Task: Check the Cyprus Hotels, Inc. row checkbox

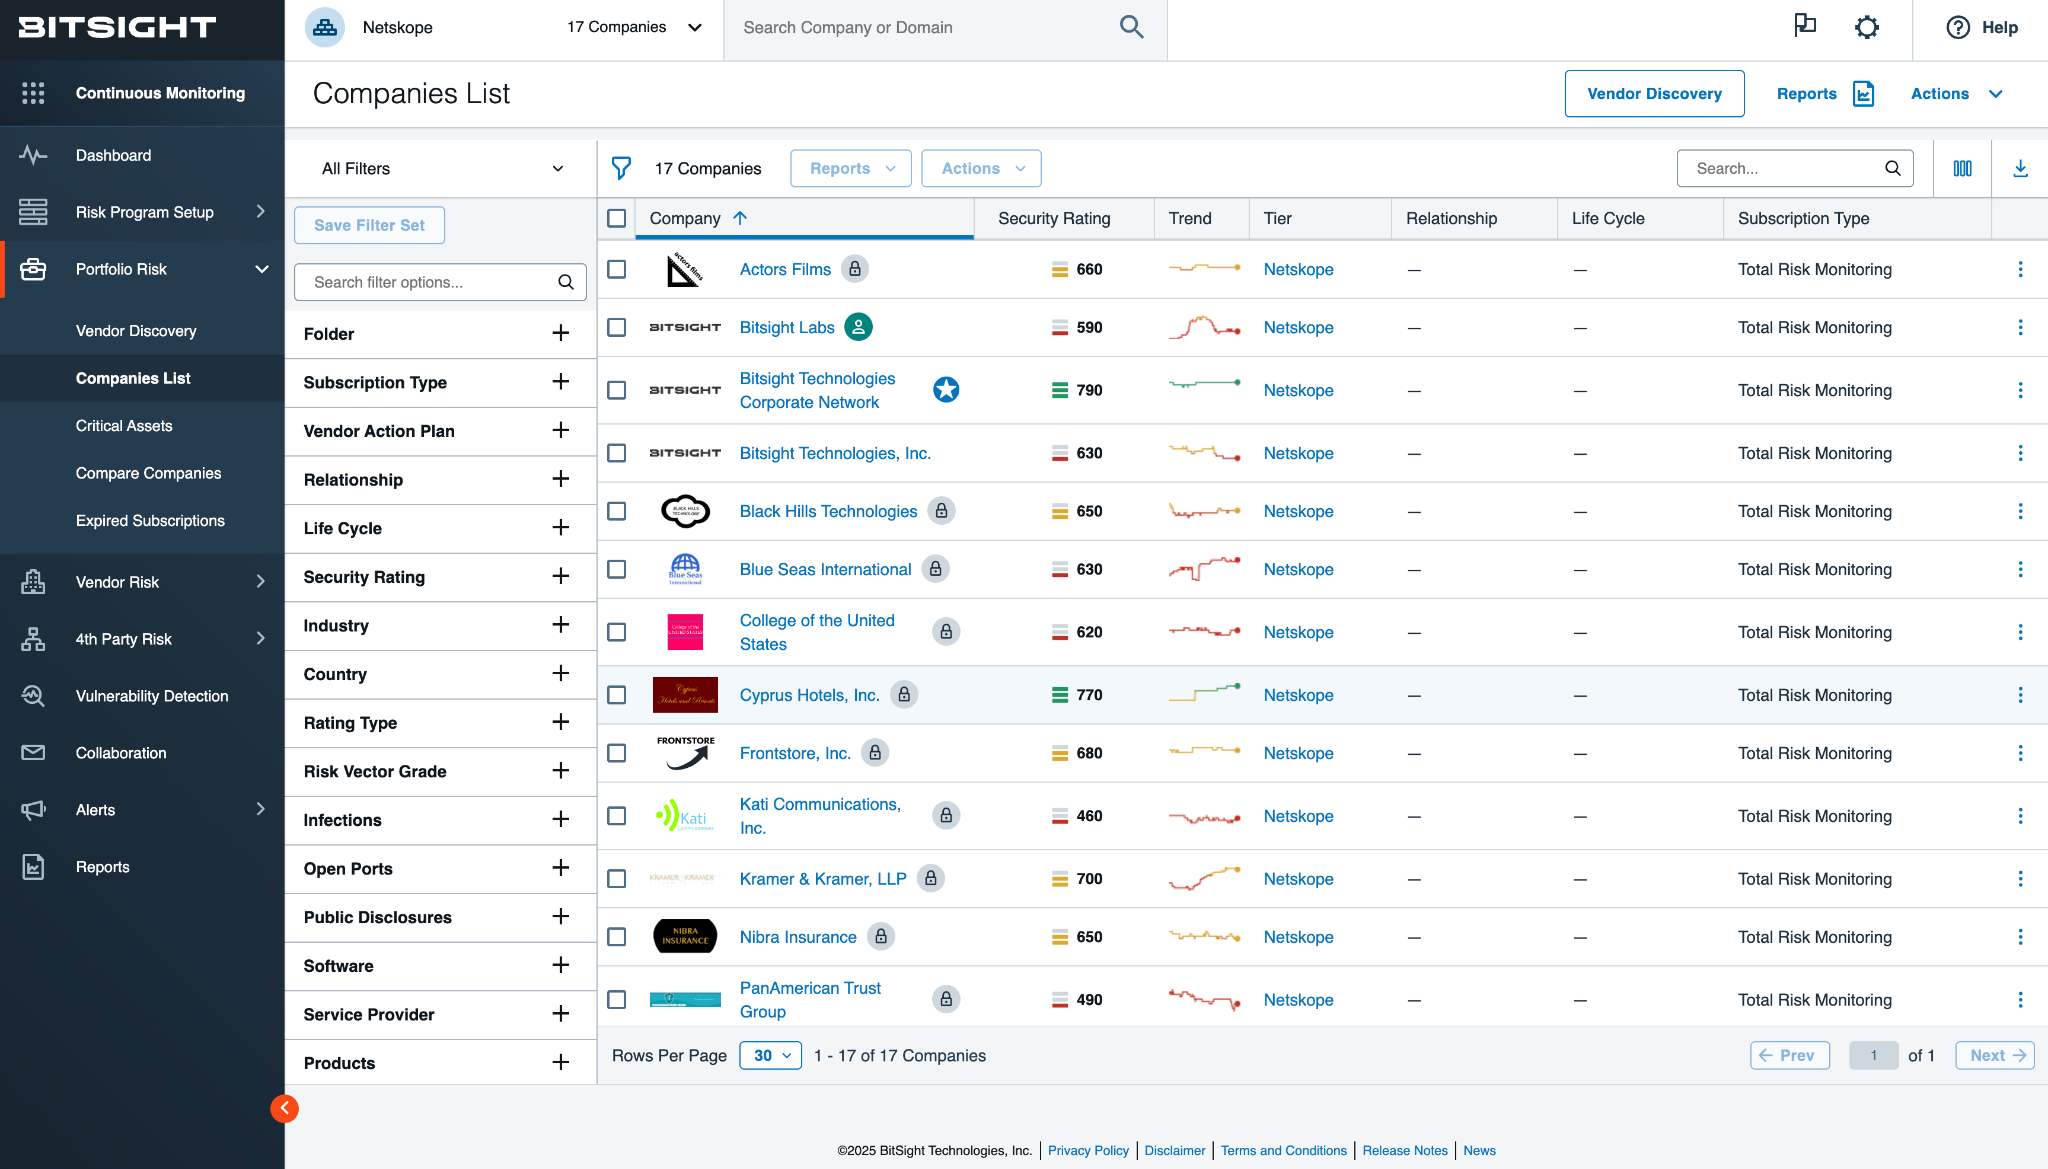Action: [x=617, y=695]
